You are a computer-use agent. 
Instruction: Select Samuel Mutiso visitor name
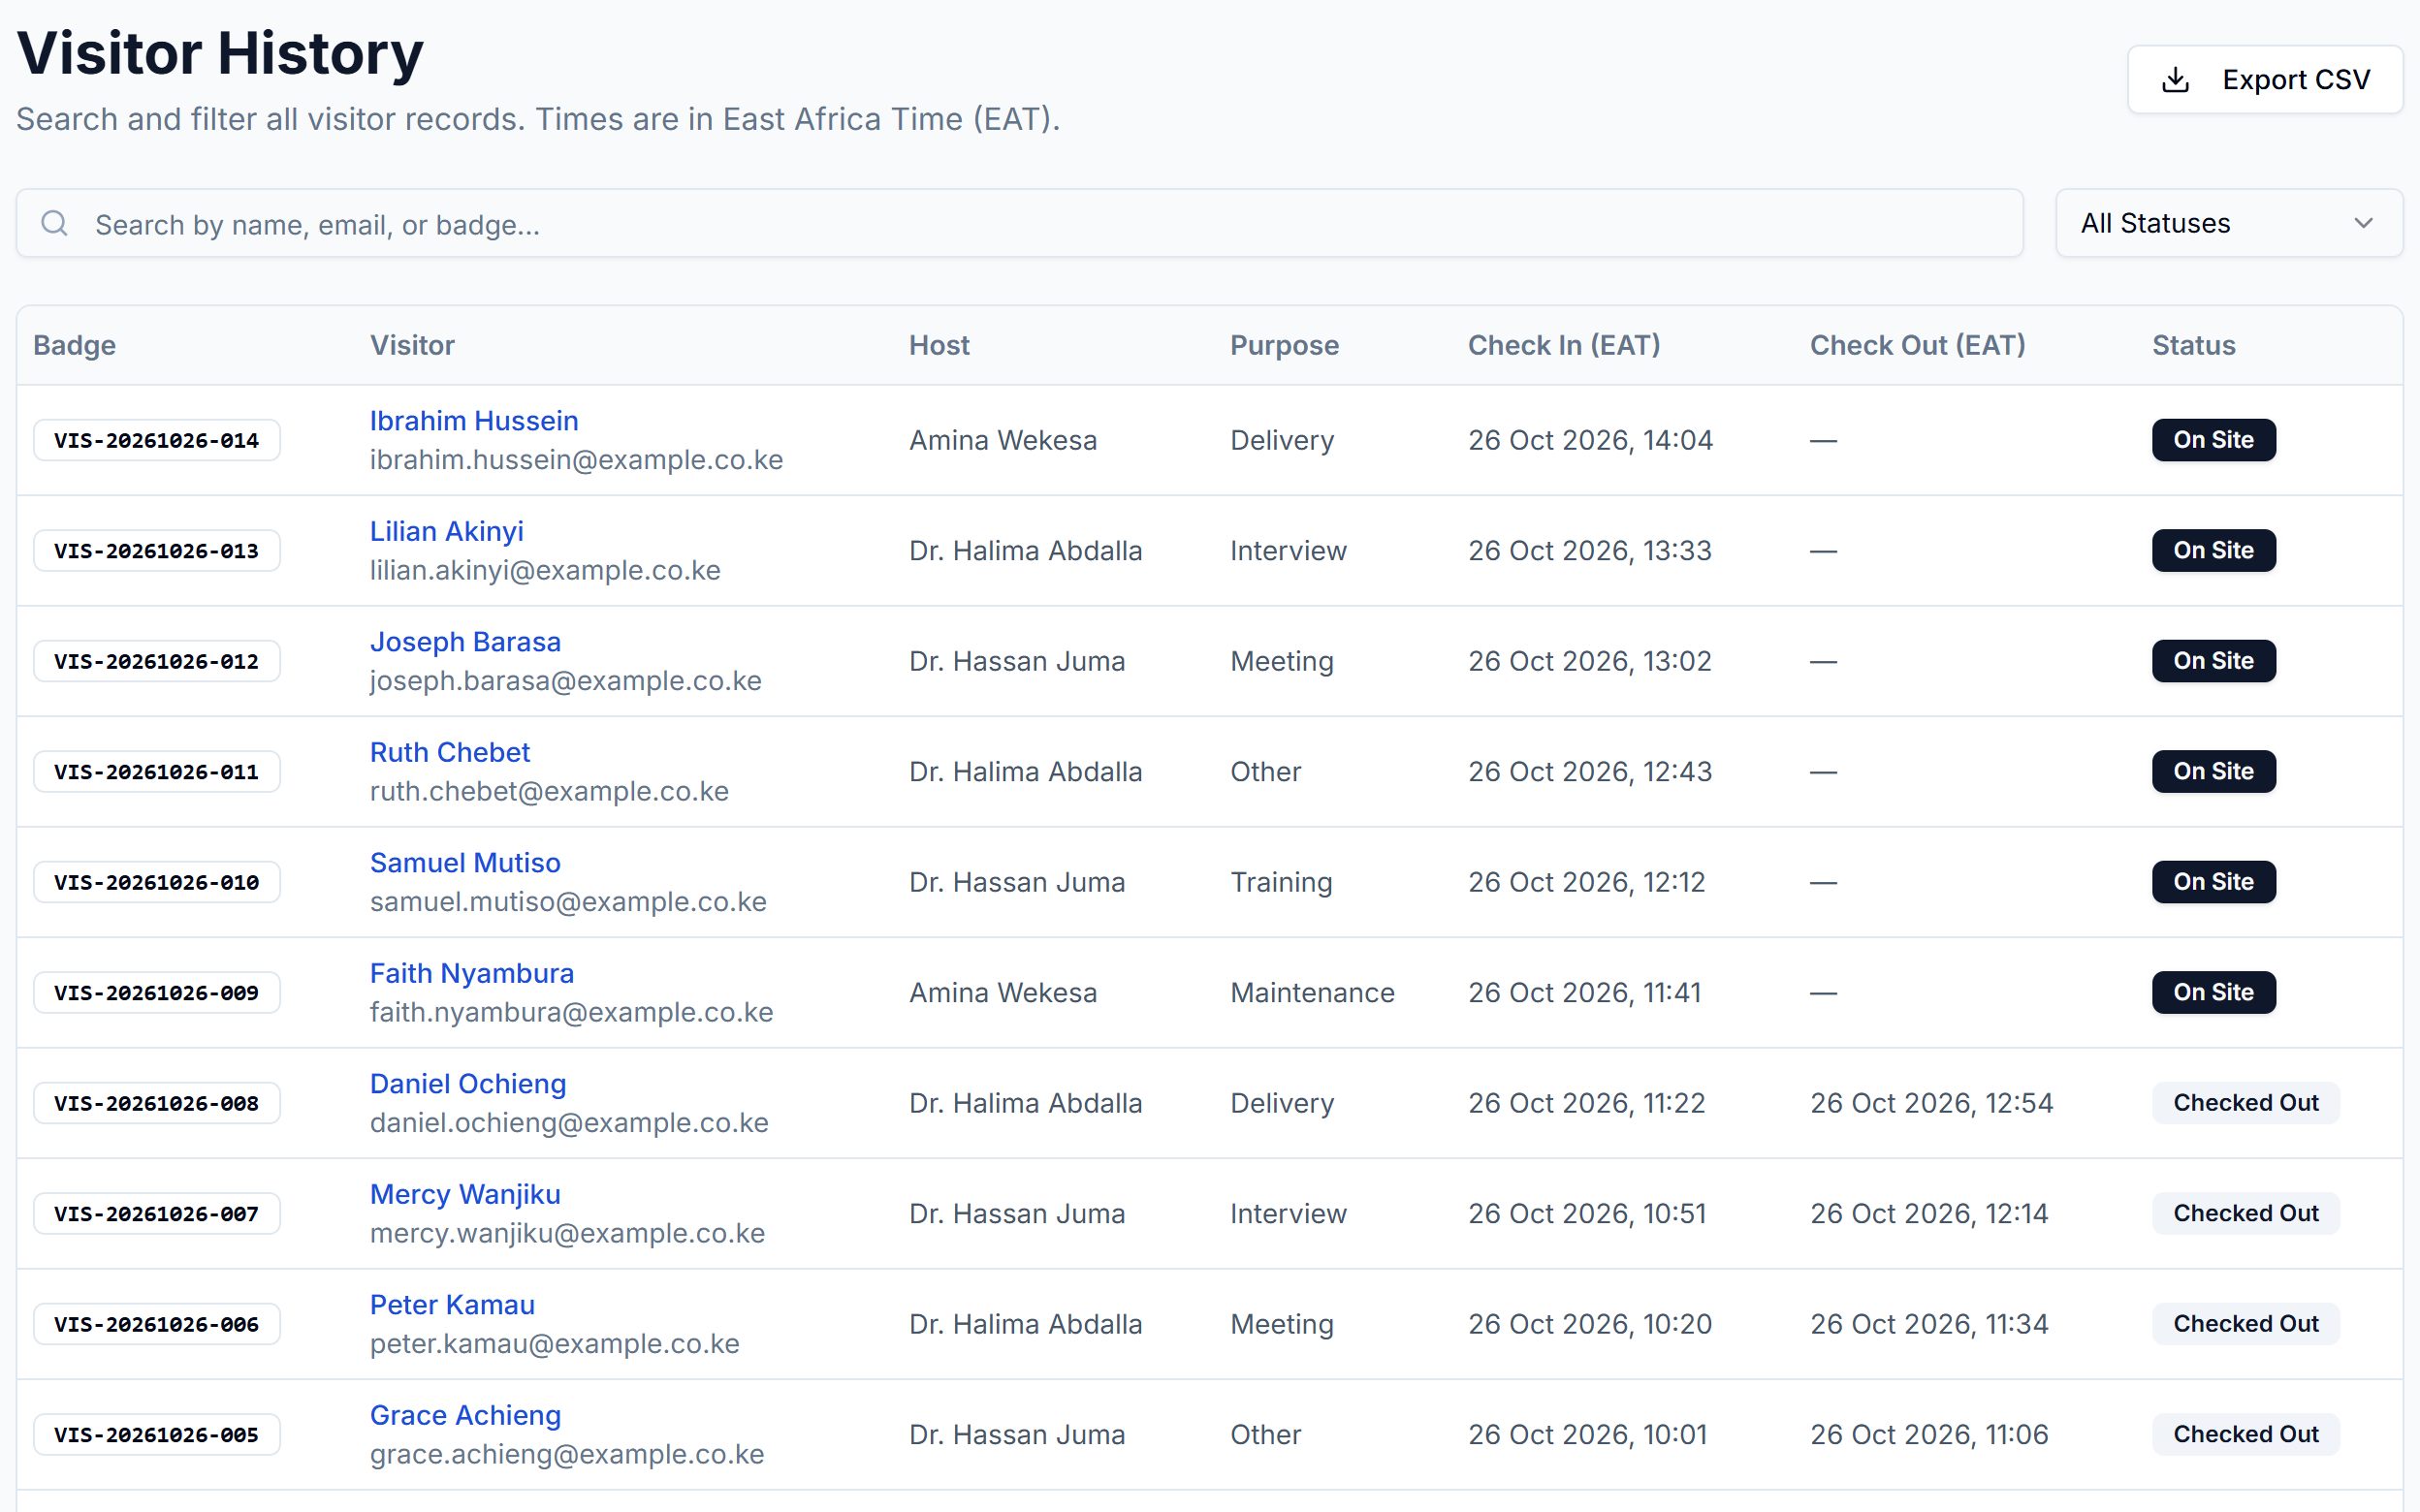[465, 863]
